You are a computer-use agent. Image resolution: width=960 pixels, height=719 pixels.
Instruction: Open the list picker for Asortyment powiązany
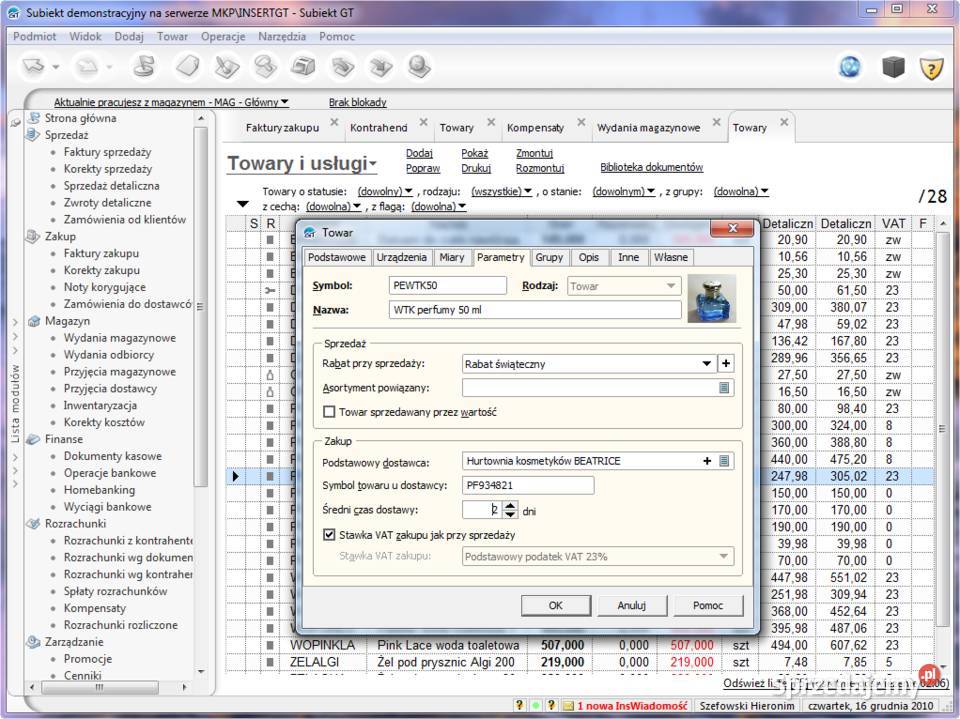[724, 388]
